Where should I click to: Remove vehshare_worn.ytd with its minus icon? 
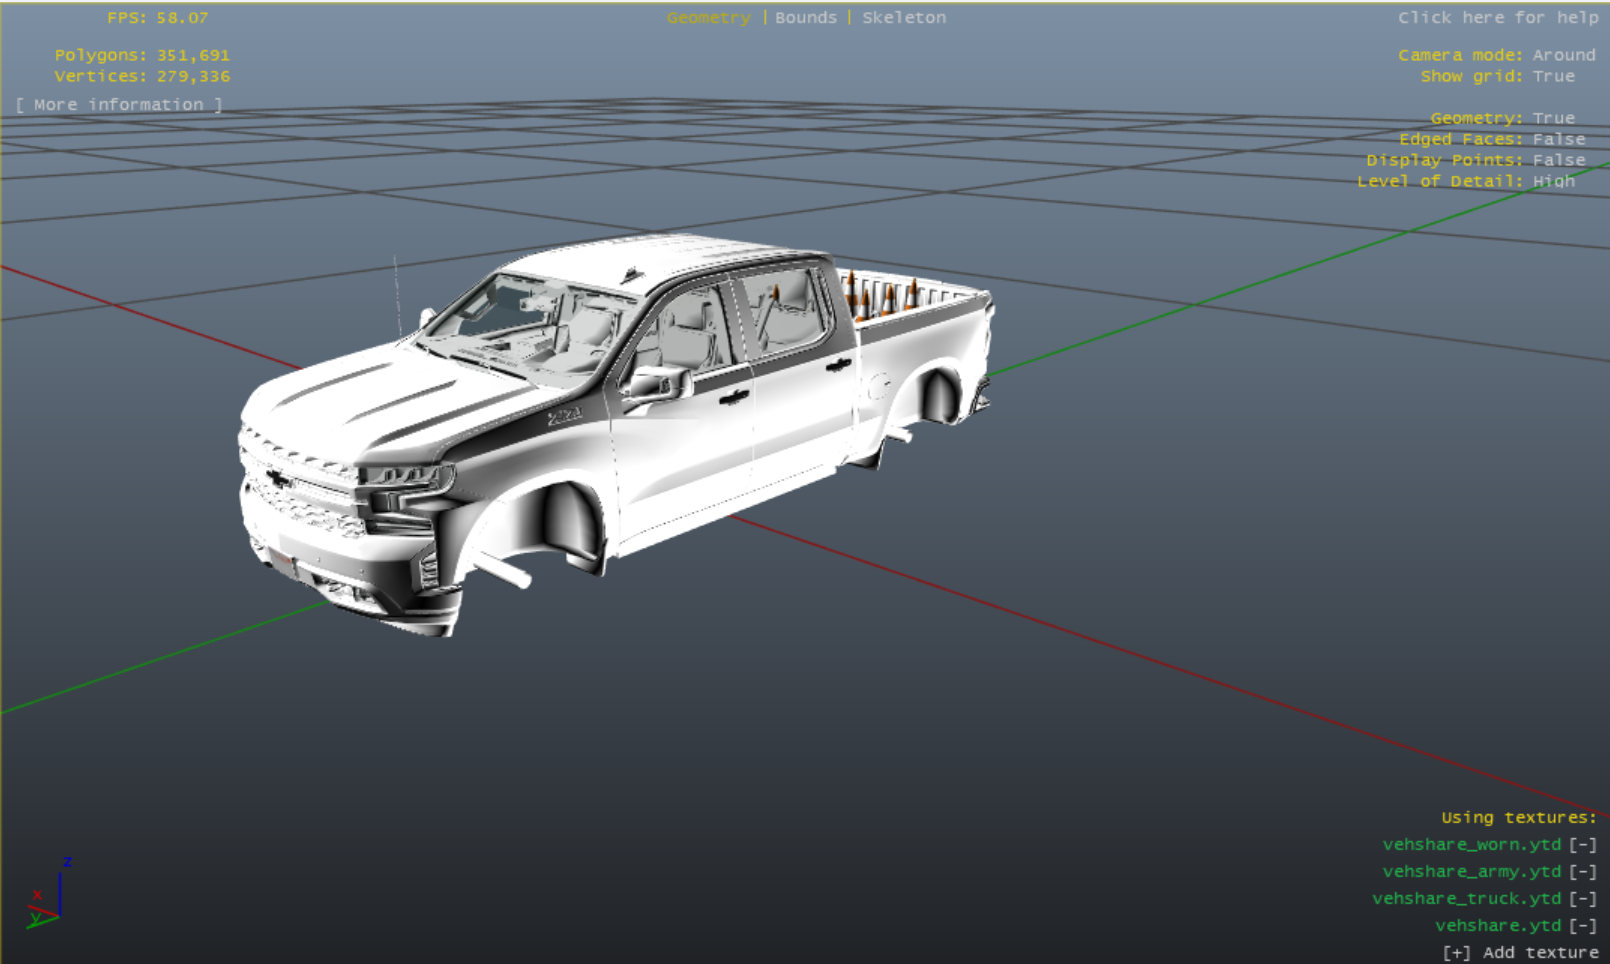click(1582, 845)
